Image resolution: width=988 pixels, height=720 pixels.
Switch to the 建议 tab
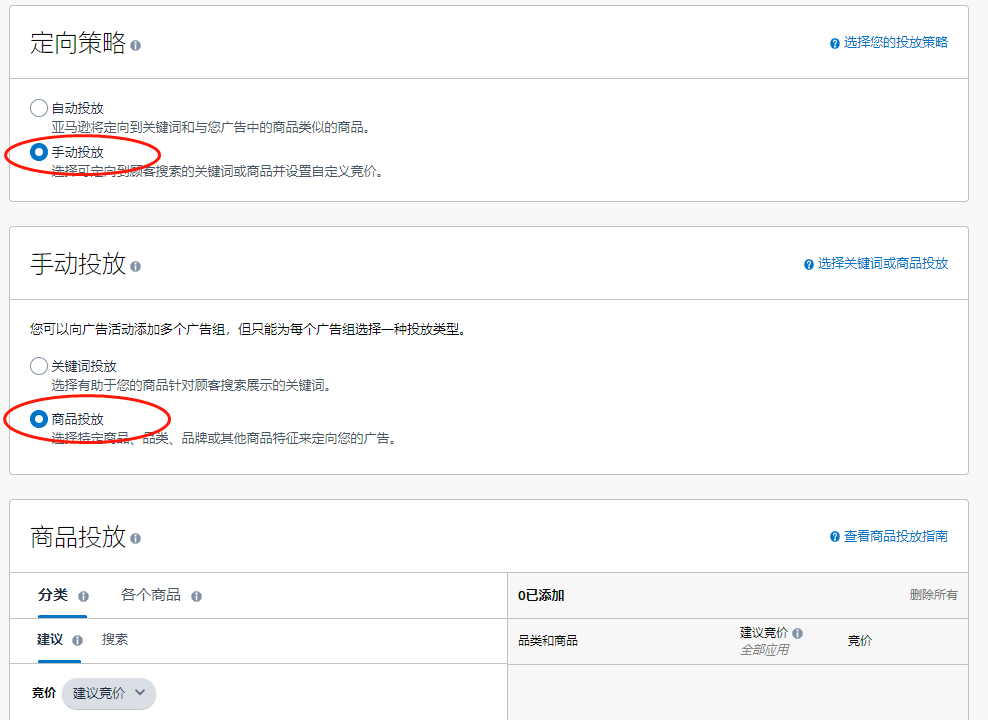click(48, 640)
